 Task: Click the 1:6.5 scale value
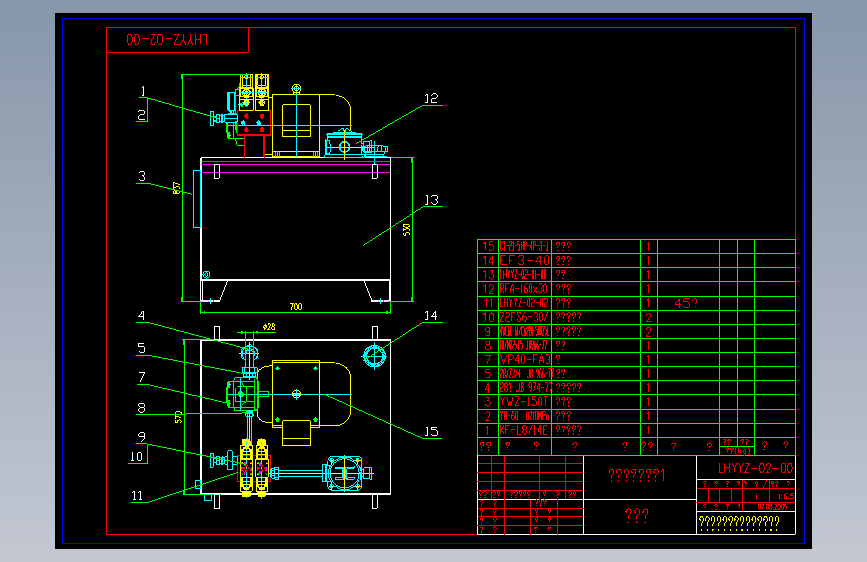pyautogui.click(x=785, y=496)
